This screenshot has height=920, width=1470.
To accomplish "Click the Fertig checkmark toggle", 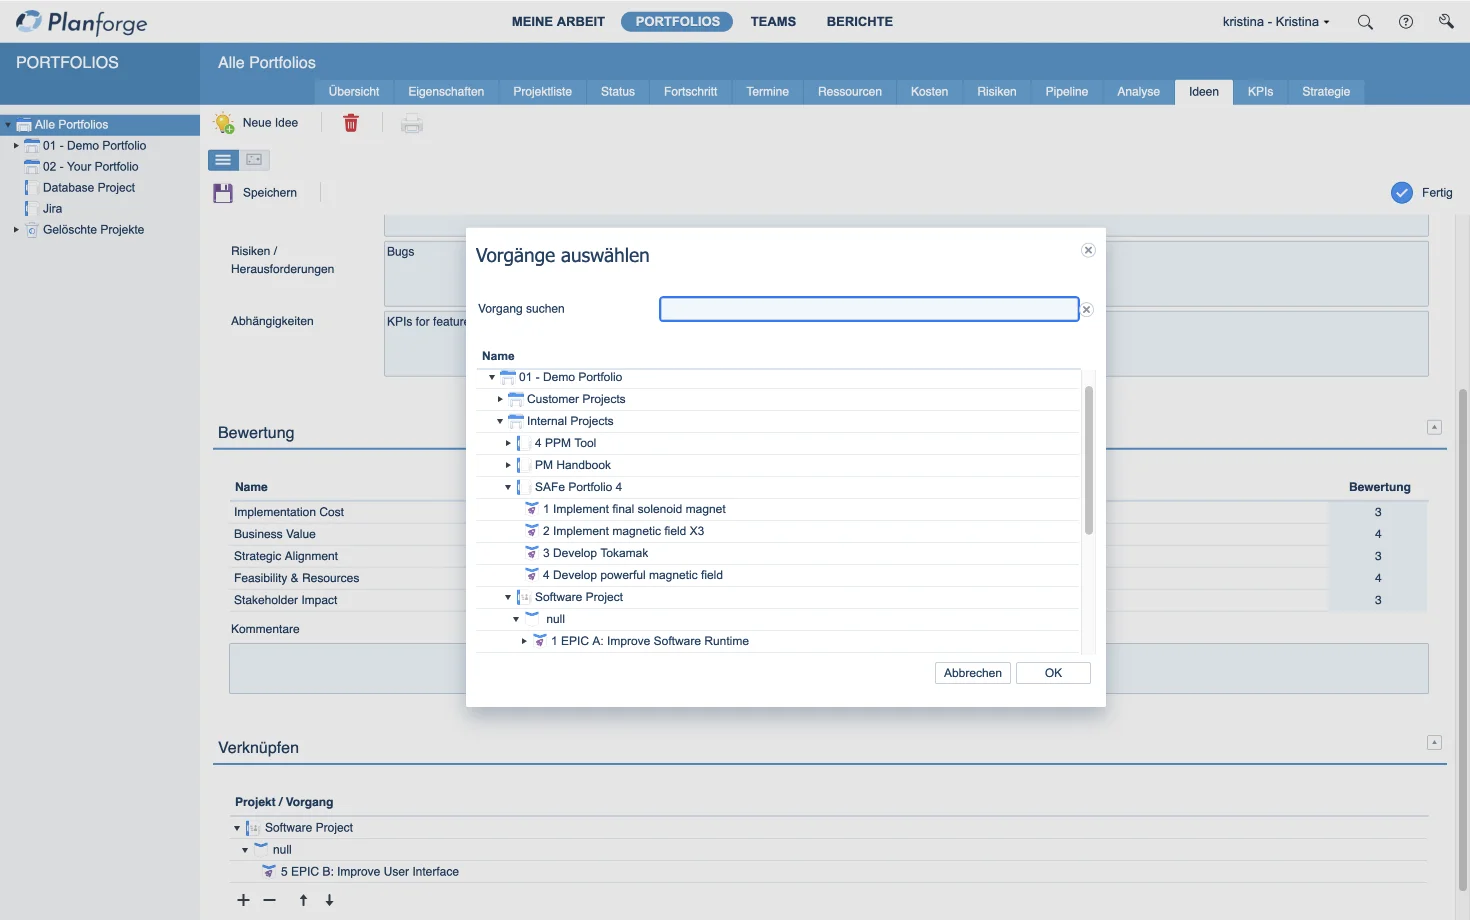I will (1402, 193).
